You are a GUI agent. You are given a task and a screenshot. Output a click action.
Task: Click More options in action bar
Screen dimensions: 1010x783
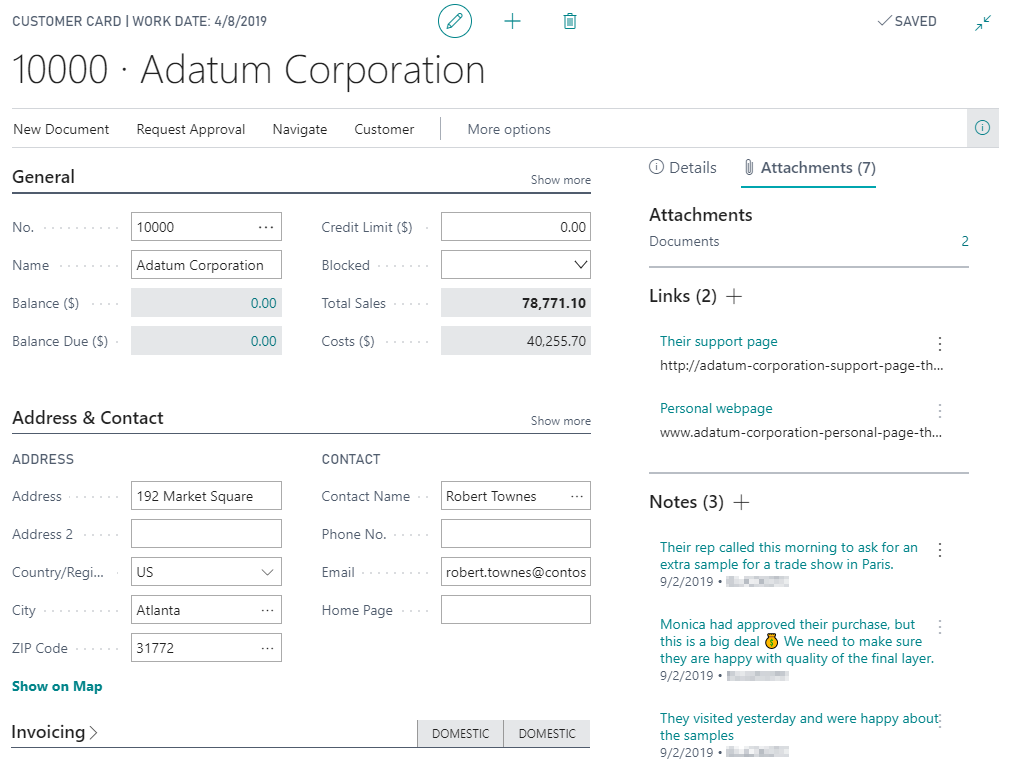point(509,129)
